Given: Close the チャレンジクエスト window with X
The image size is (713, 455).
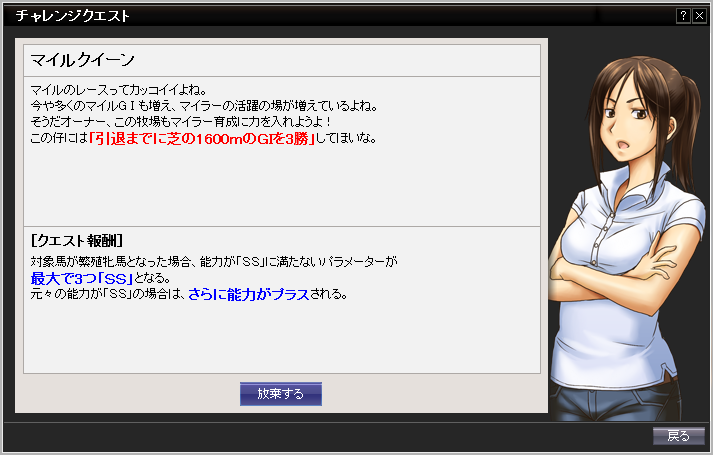Looking at the screenshot, I should 699,15.
